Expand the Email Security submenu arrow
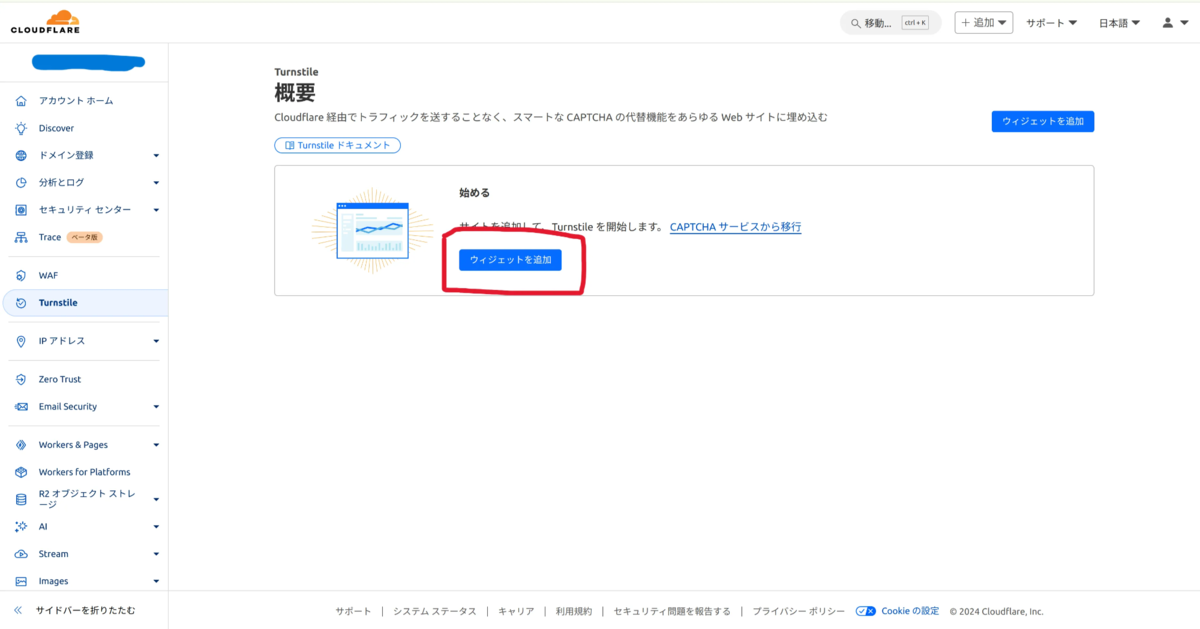The height and width of the screenshot is (629, 1200). (x=156, y=407)
